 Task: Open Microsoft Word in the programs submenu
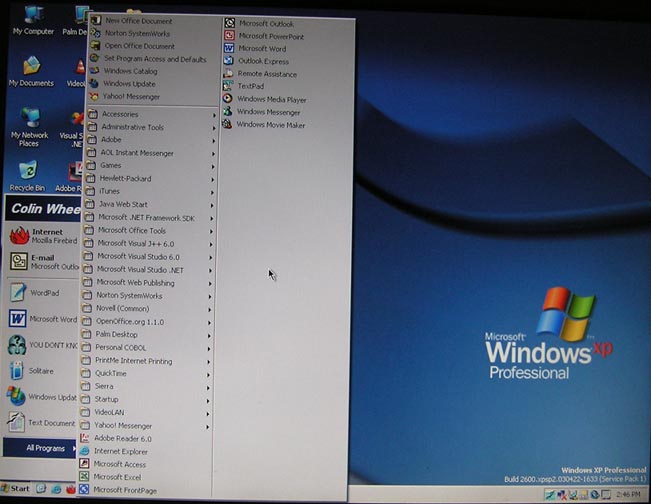[x=255, y=49]
